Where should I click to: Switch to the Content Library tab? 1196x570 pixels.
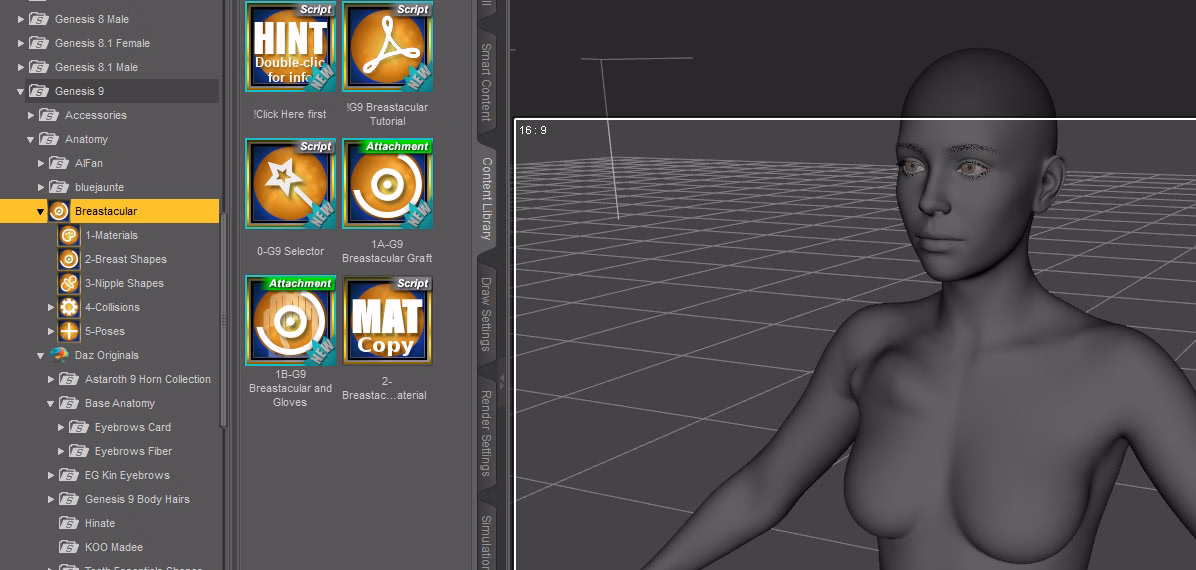point(486,199)
